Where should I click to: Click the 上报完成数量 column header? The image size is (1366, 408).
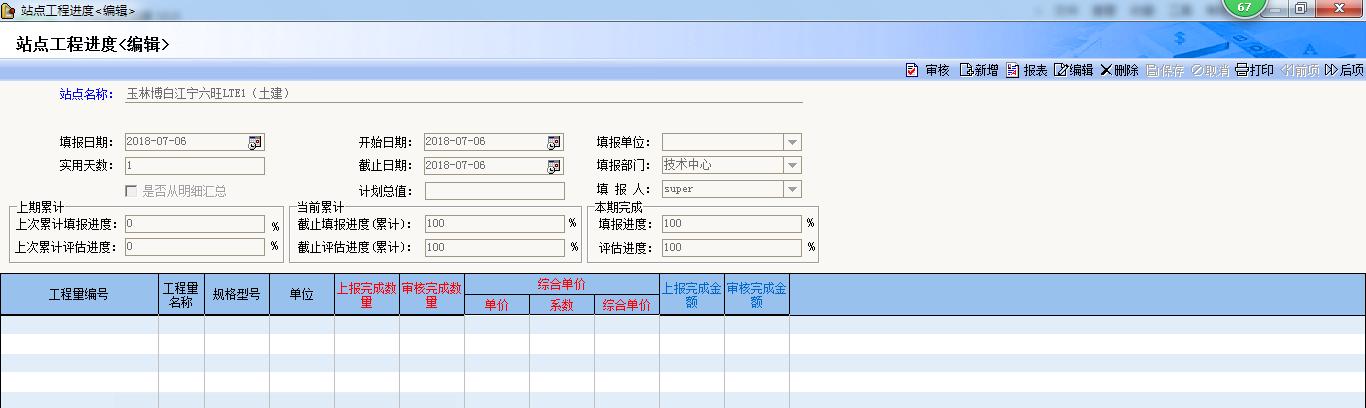click(x=367, y=295)
